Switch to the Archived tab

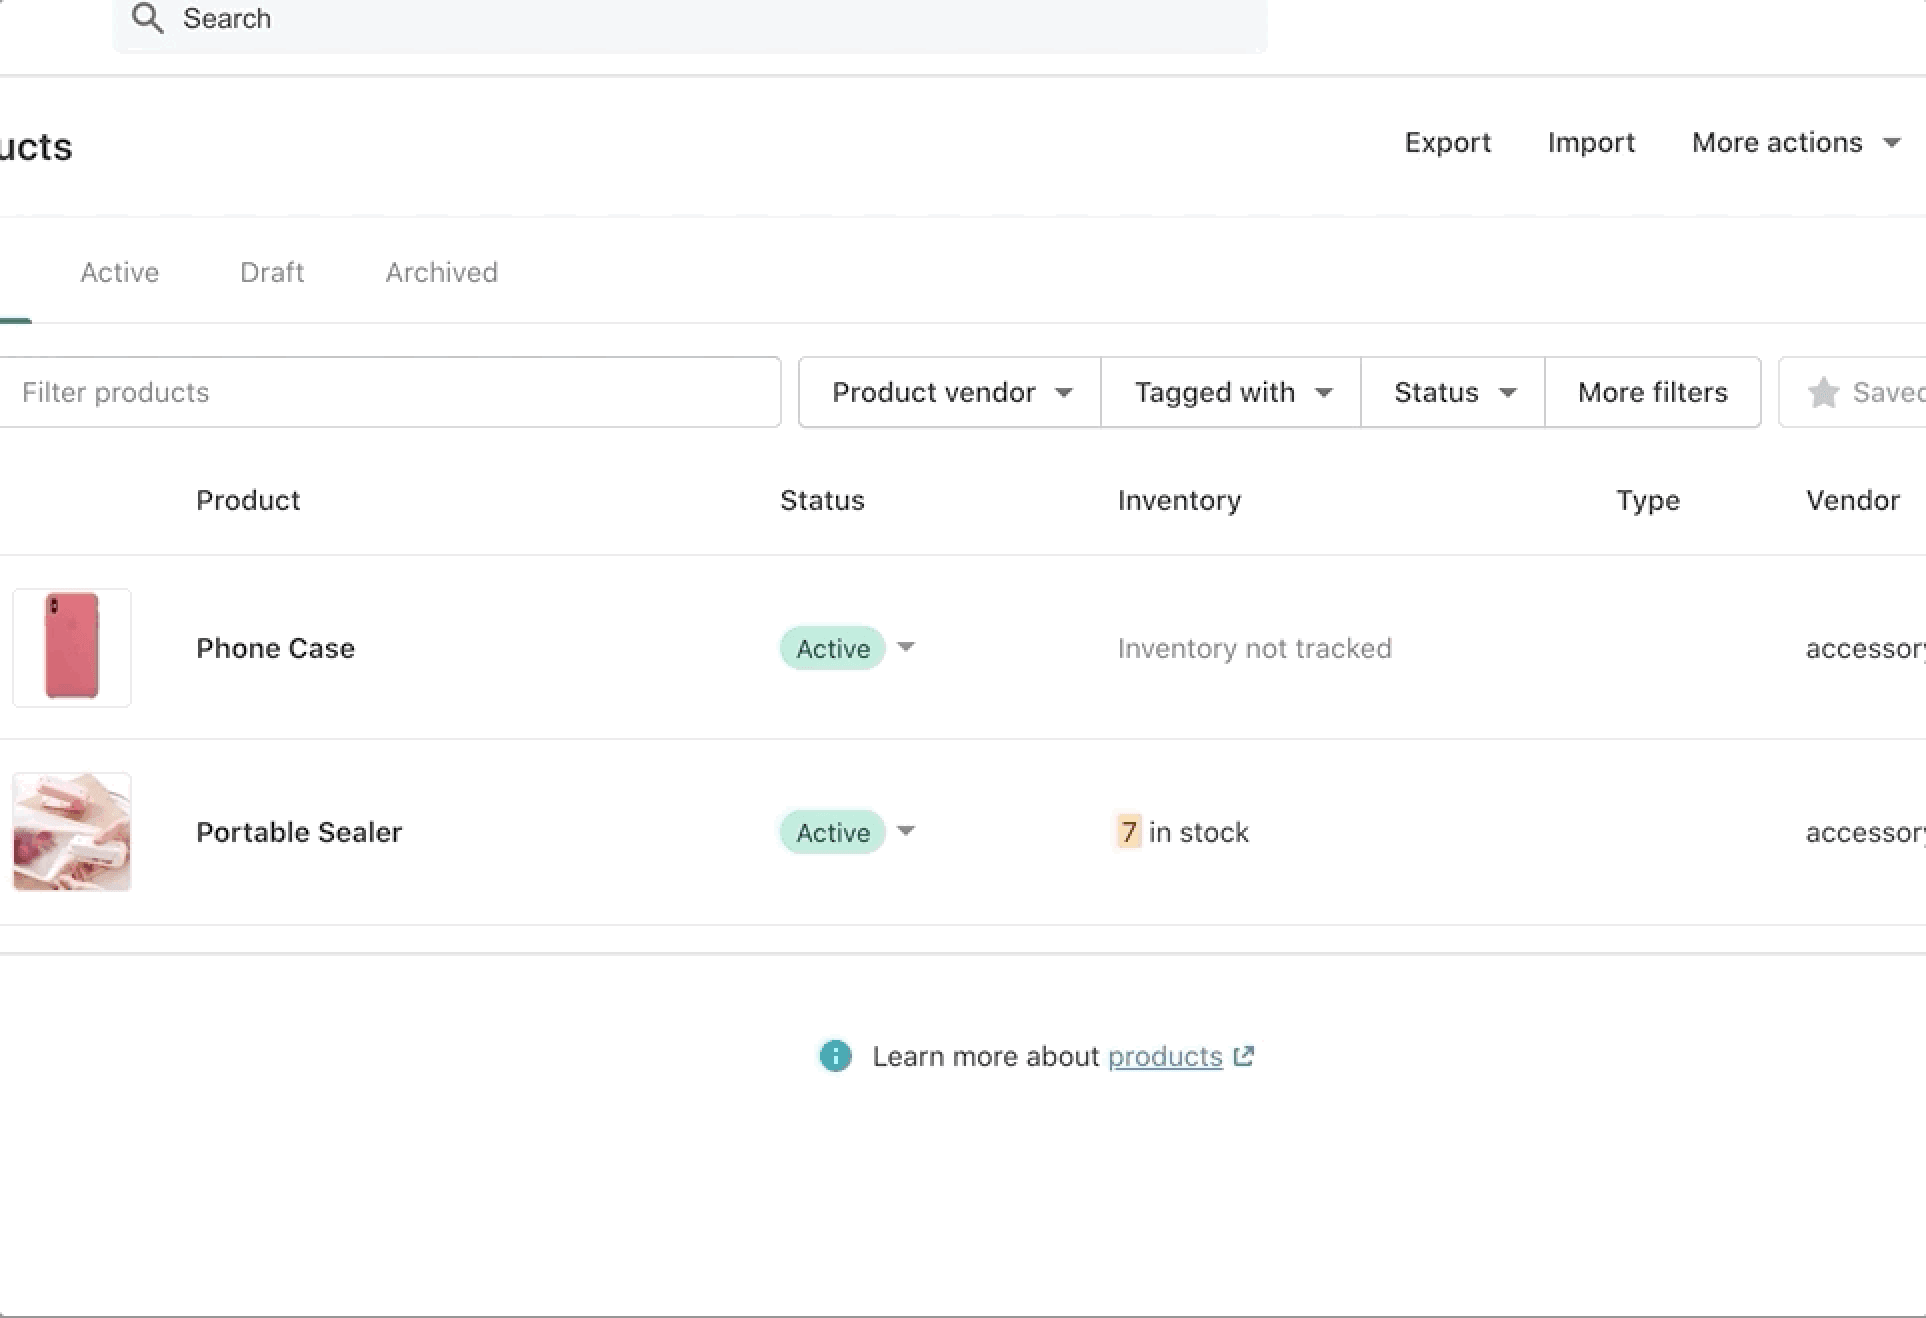click(440, 272)
